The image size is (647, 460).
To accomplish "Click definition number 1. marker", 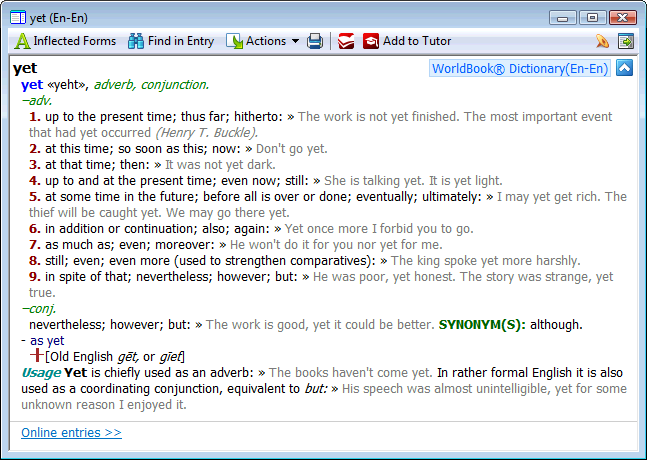I will [x=35, y=117].
